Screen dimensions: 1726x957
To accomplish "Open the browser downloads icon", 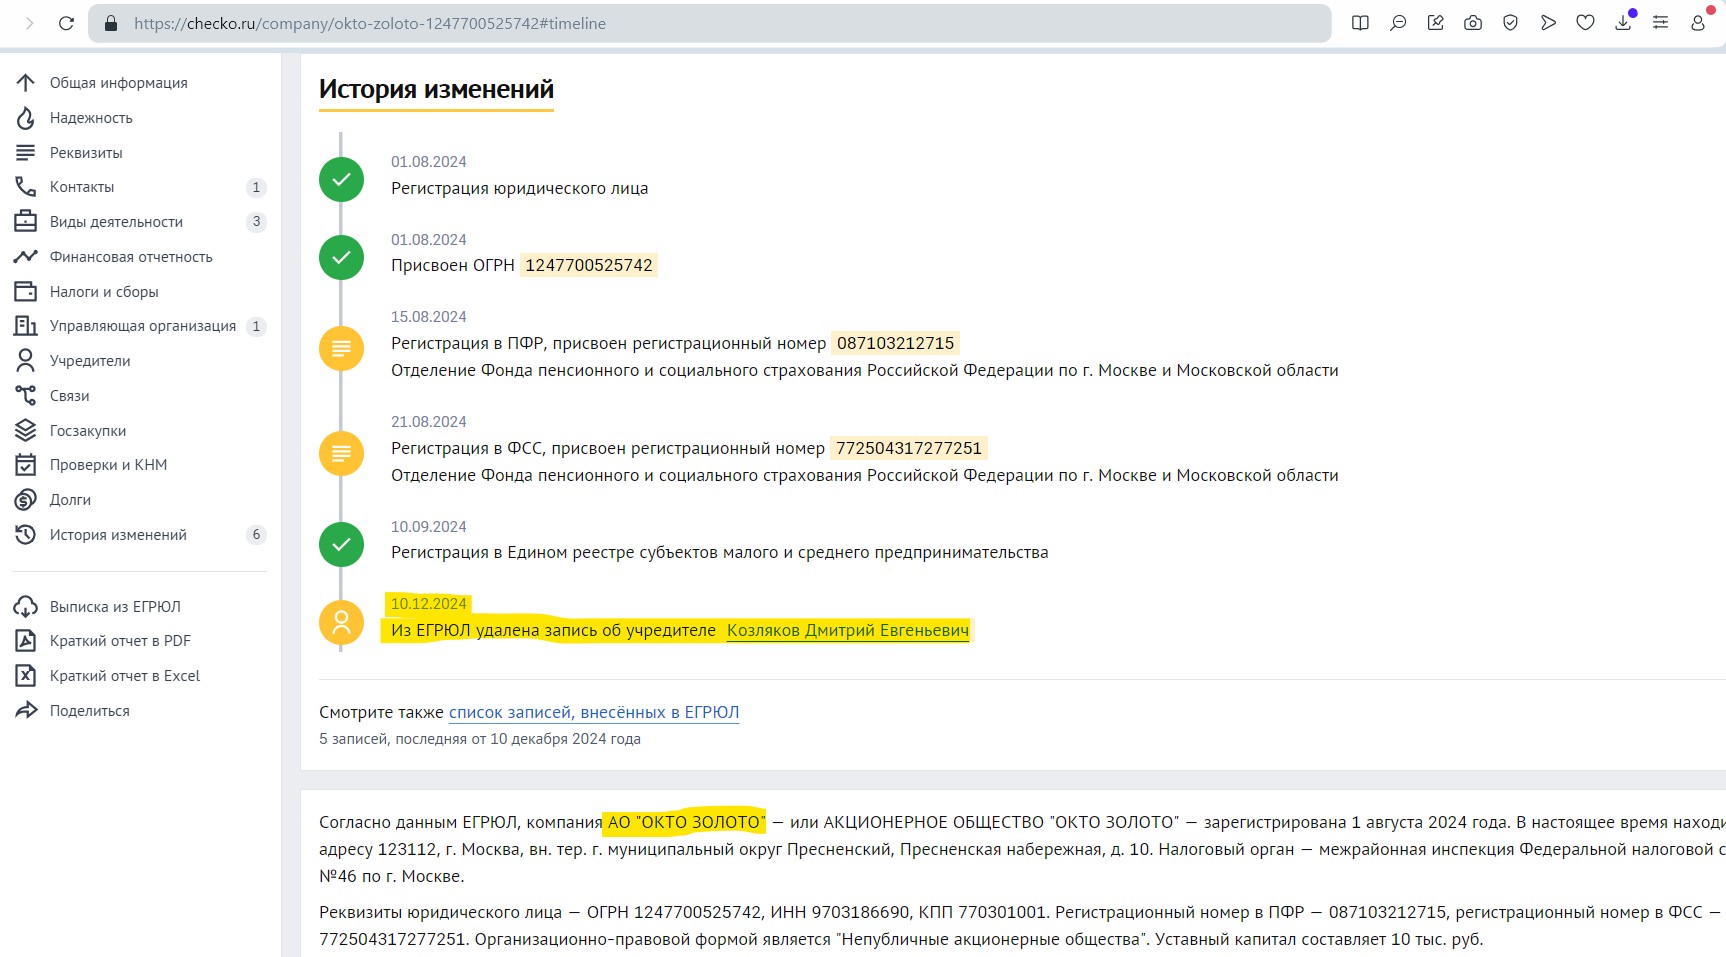I will pyautogui.click(x=1623, y=23).
